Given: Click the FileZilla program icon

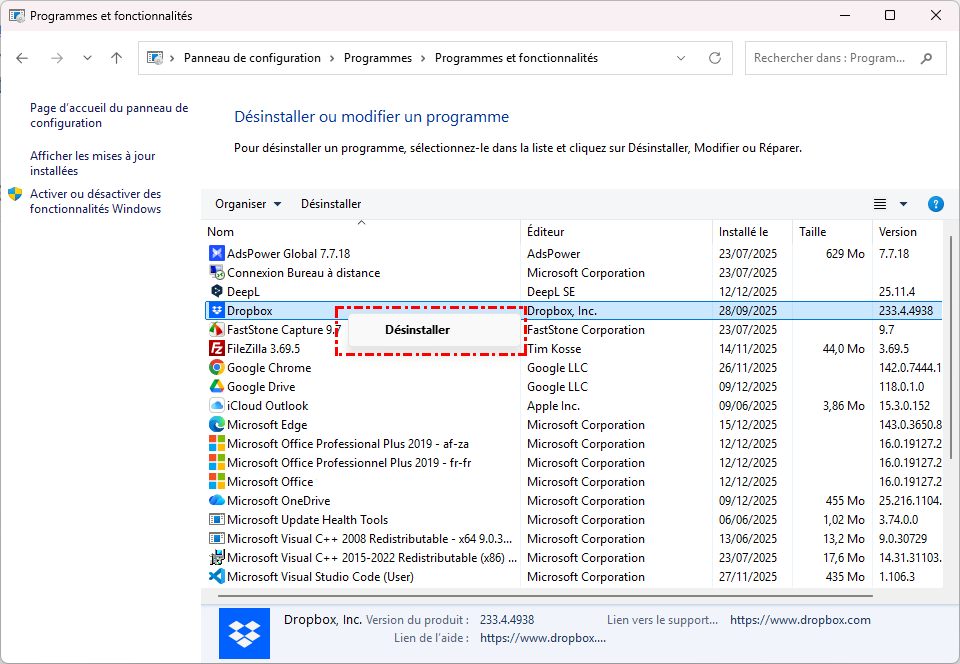Looking at the screenshot, I should pos(216,349).
